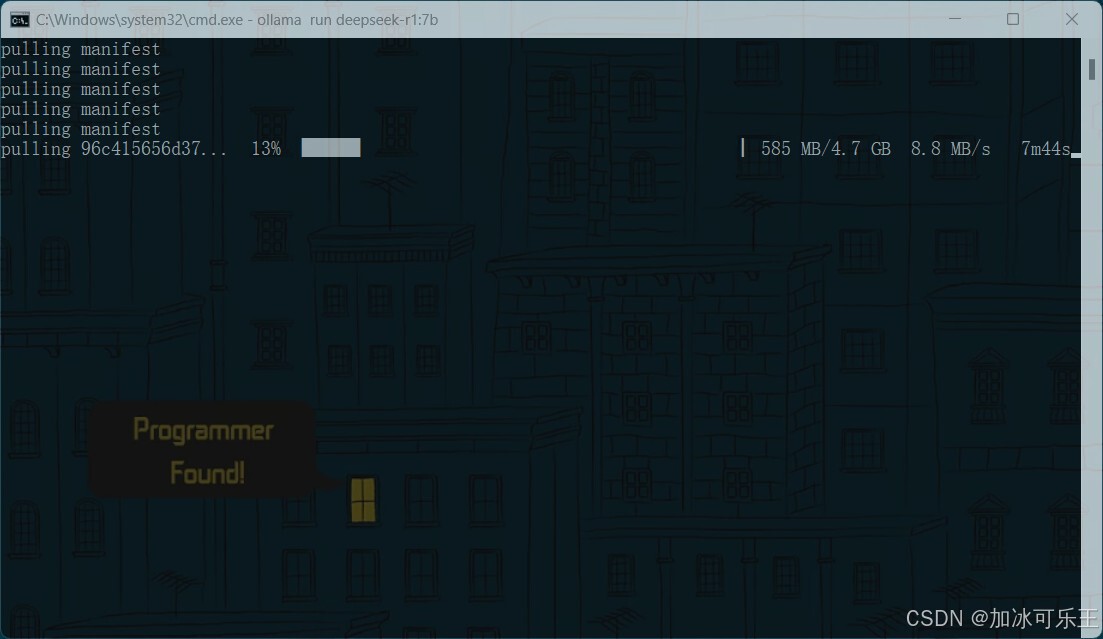The image size is (1103, 639).
Task: Maximize the cmd.exe window
Action: click(1013, 19)
